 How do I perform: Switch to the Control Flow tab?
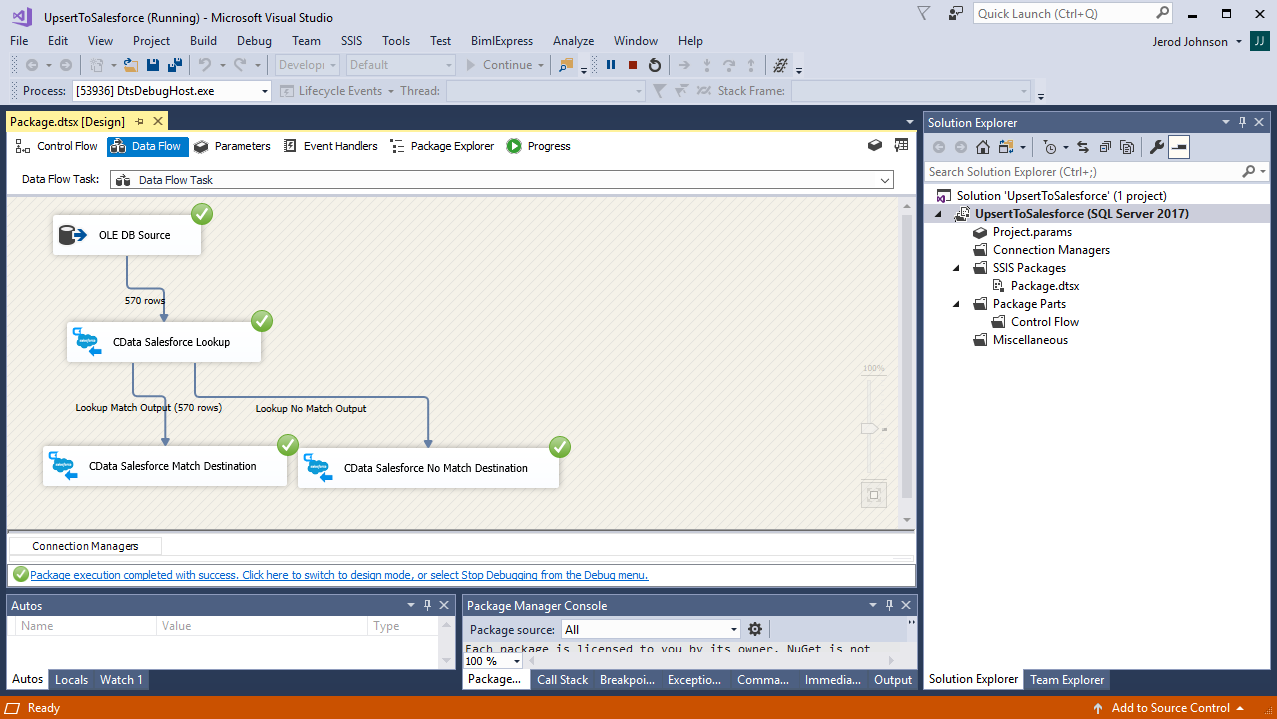(57, 146)
